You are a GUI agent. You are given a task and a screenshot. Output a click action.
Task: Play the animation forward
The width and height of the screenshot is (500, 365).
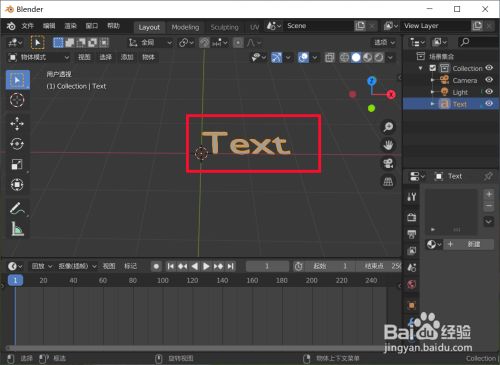[x=206, y=266]
